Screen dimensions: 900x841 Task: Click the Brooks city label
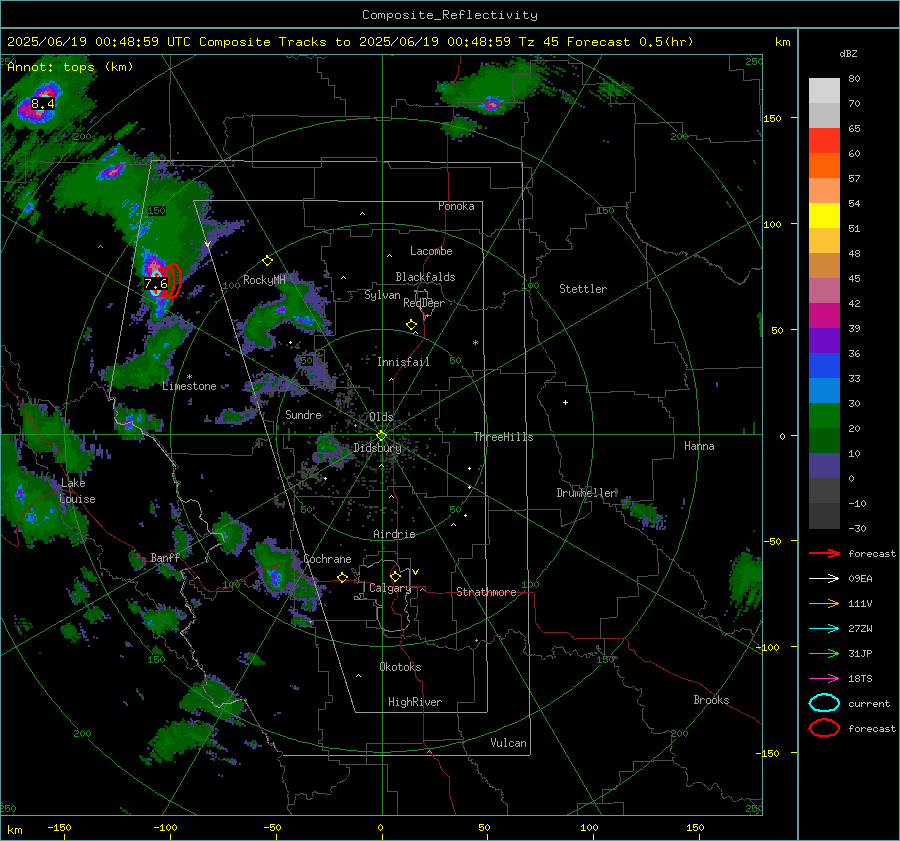(711, 700)
